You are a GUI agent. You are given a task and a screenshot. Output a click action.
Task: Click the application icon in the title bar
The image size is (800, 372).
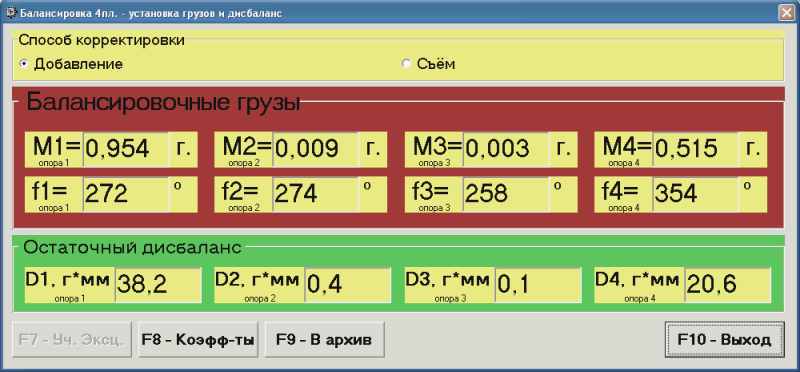[10, 13]
